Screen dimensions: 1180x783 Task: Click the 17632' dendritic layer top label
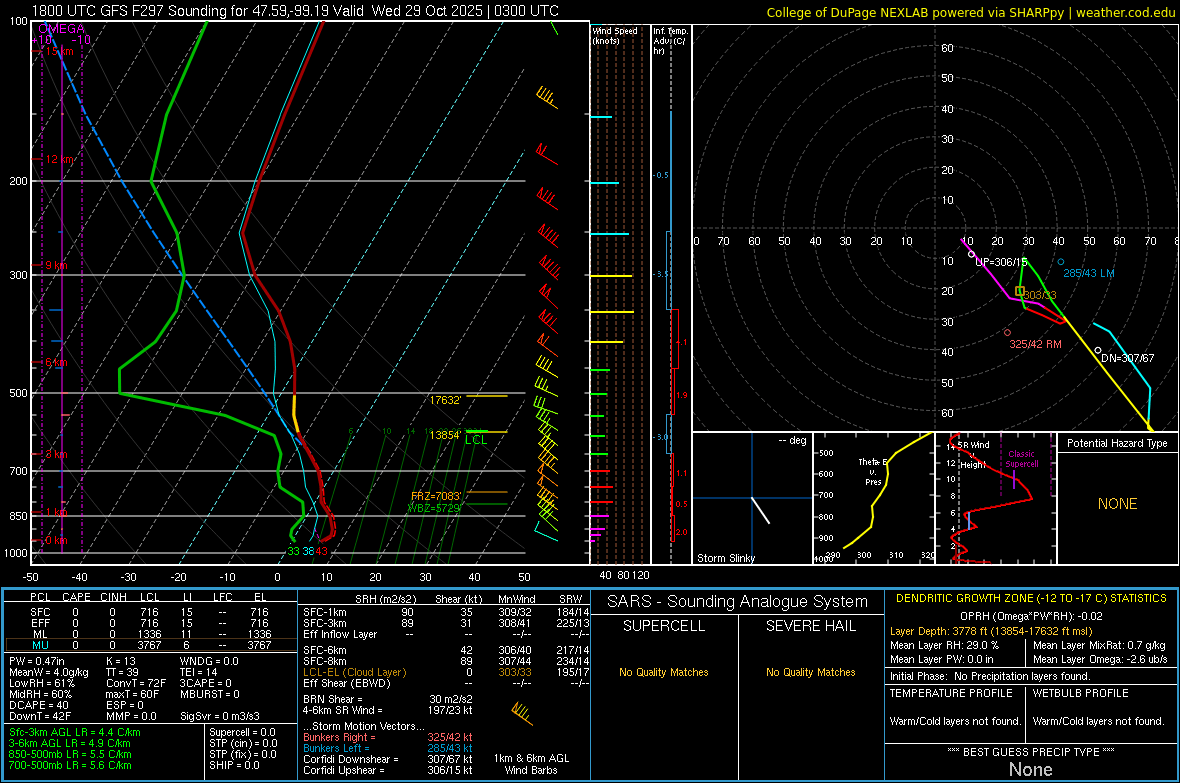pyautogui.click(x=445, y=400)
